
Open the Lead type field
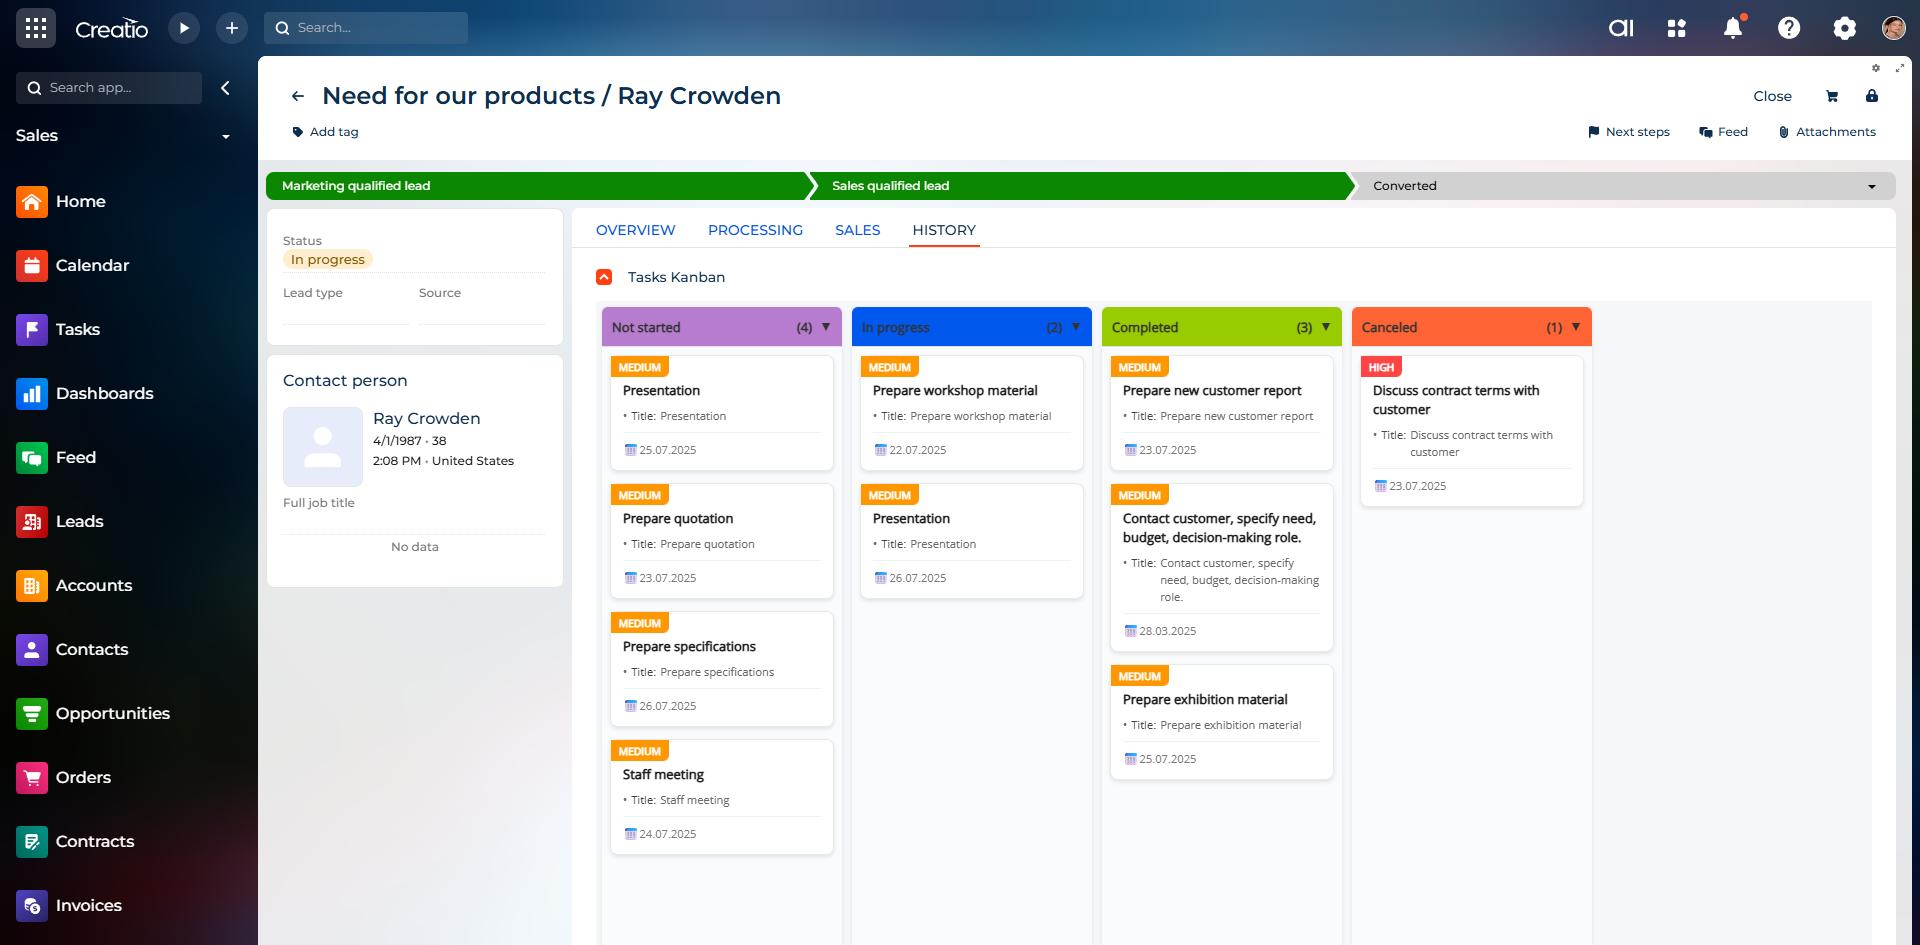tap(346, 305)
